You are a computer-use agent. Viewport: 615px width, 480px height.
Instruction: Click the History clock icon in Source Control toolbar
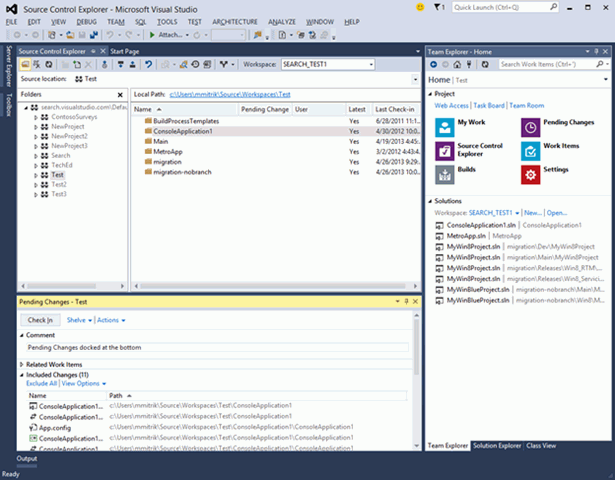(195, 64)
